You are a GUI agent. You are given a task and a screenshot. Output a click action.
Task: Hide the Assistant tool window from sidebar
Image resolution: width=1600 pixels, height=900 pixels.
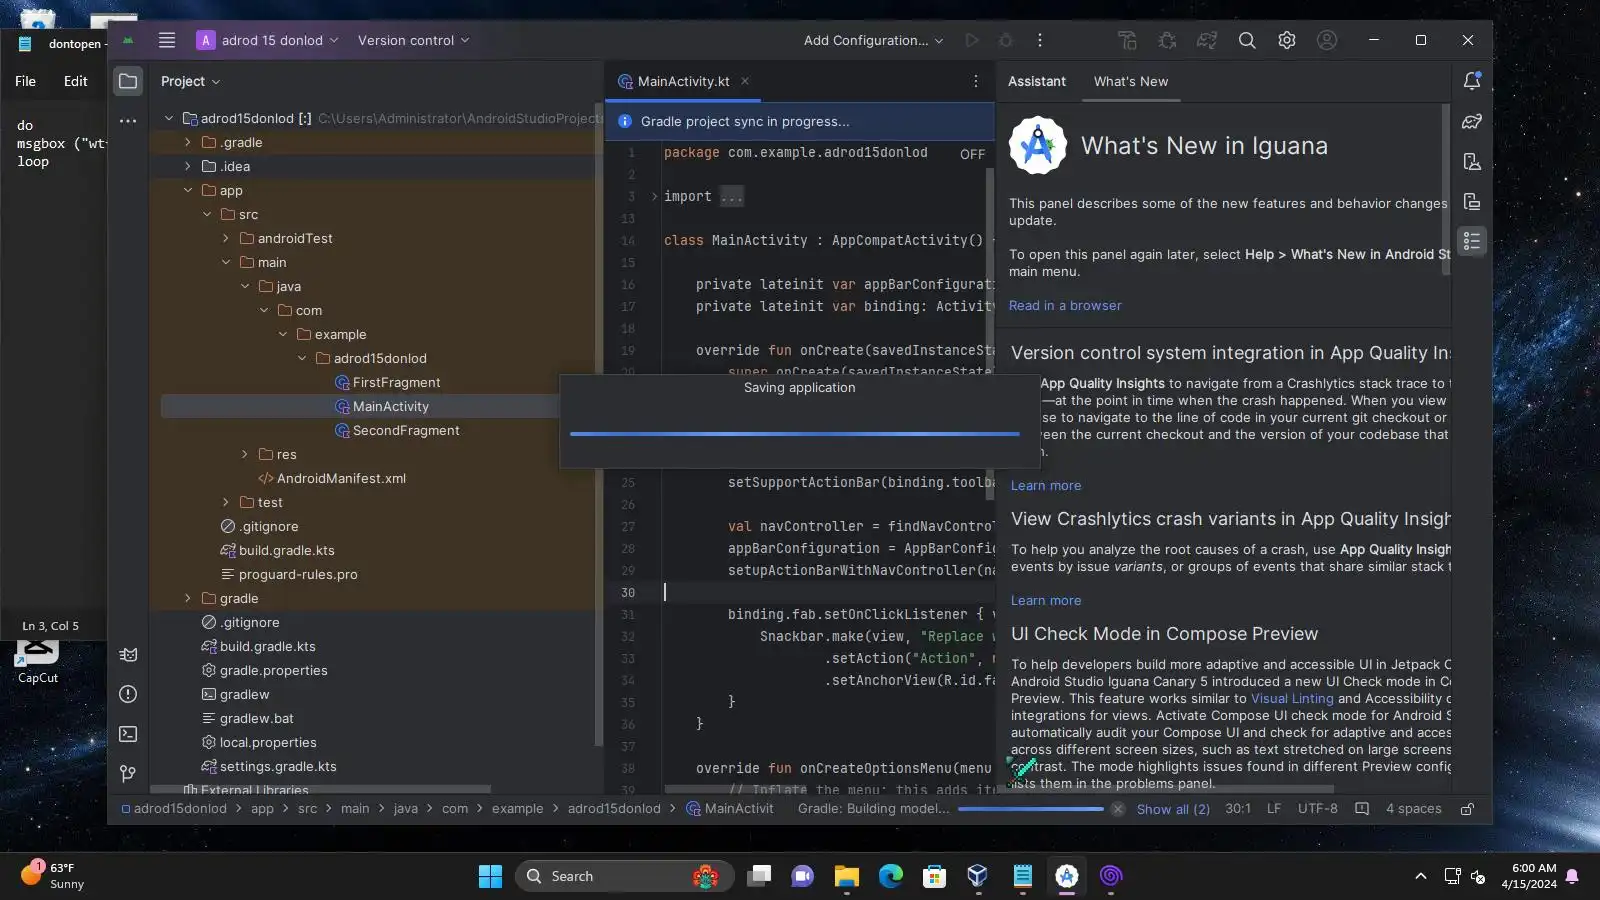point(1472,241)
